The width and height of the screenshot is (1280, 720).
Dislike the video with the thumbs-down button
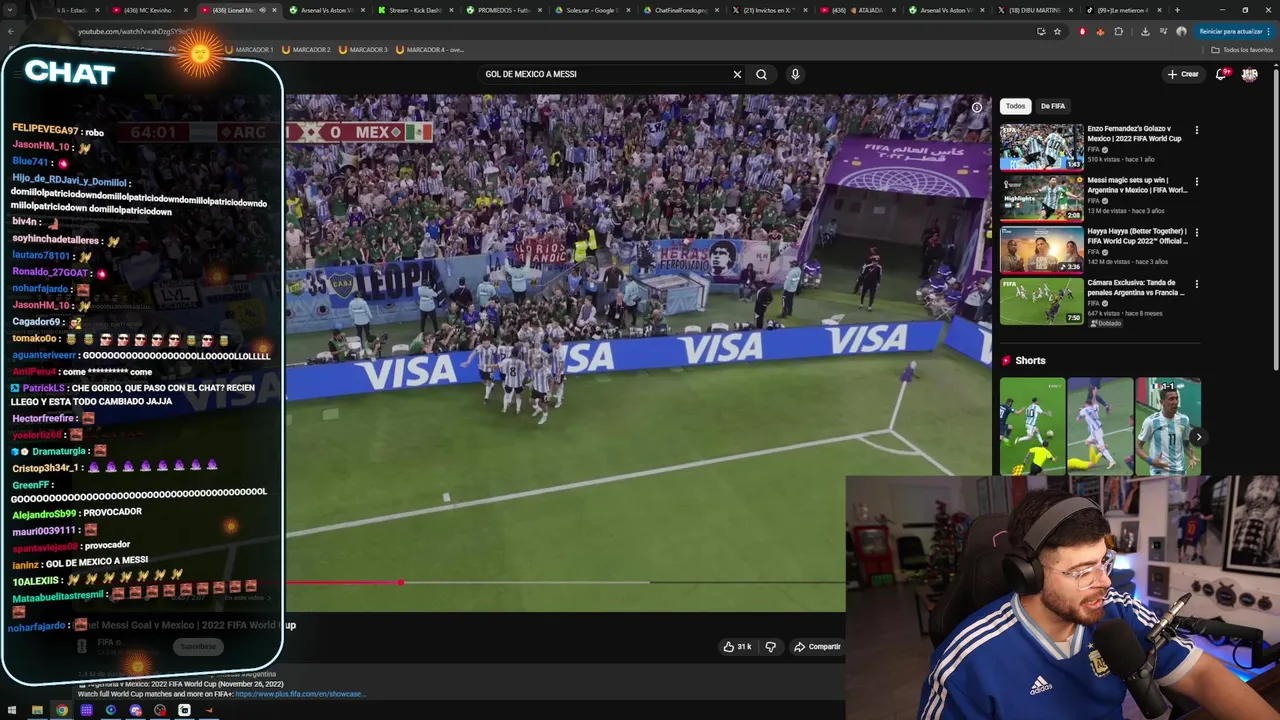770,647
